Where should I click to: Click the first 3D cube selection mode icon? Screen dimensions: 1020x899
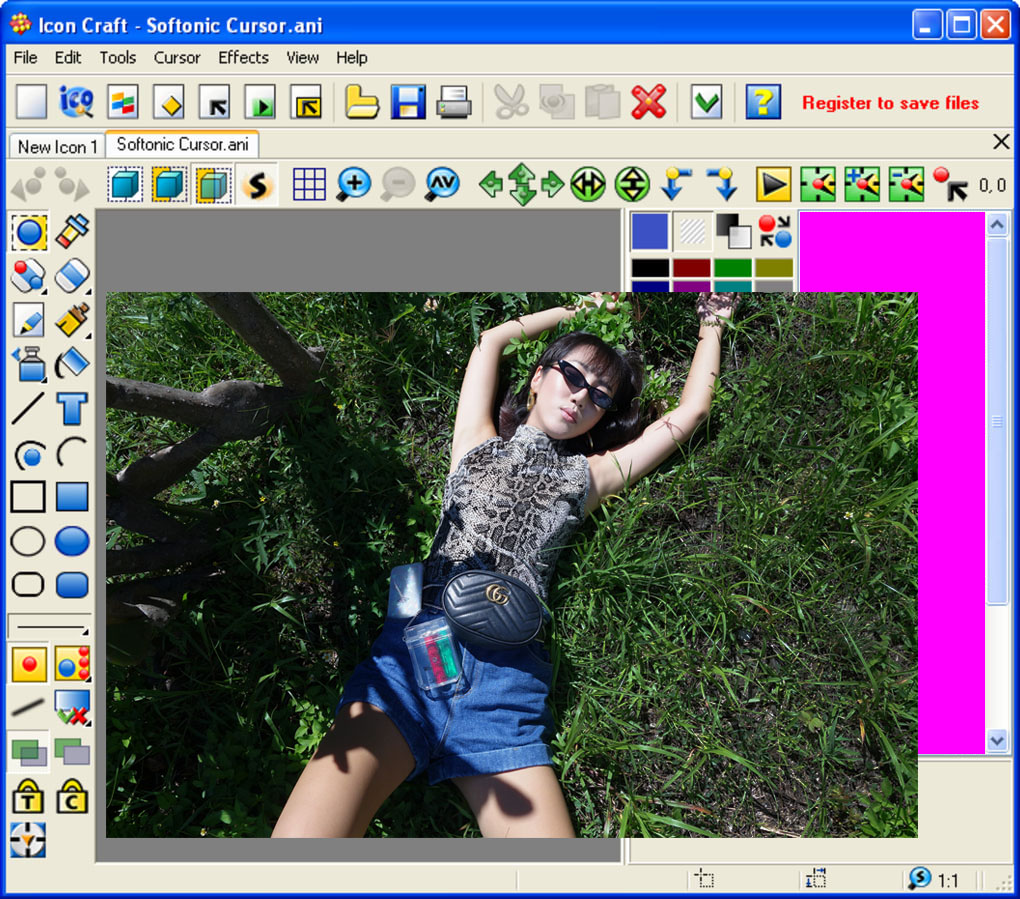(x=125, y=185)
